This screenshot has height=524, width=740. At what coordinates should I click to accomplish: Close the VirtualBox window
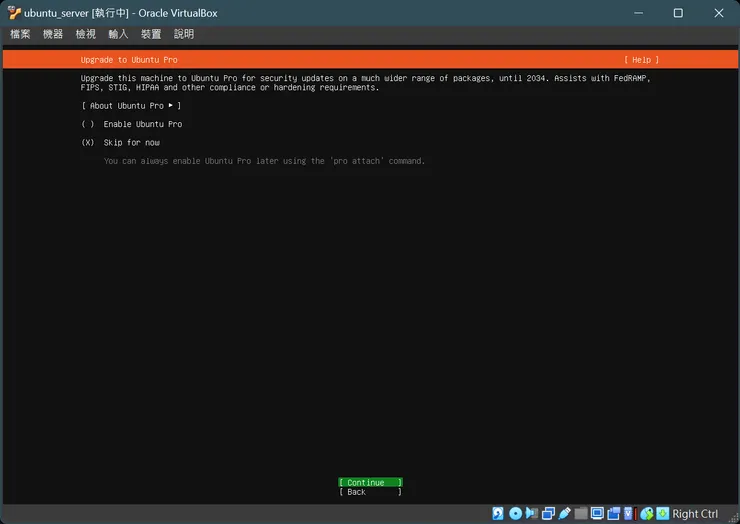[x=719, y=13]
